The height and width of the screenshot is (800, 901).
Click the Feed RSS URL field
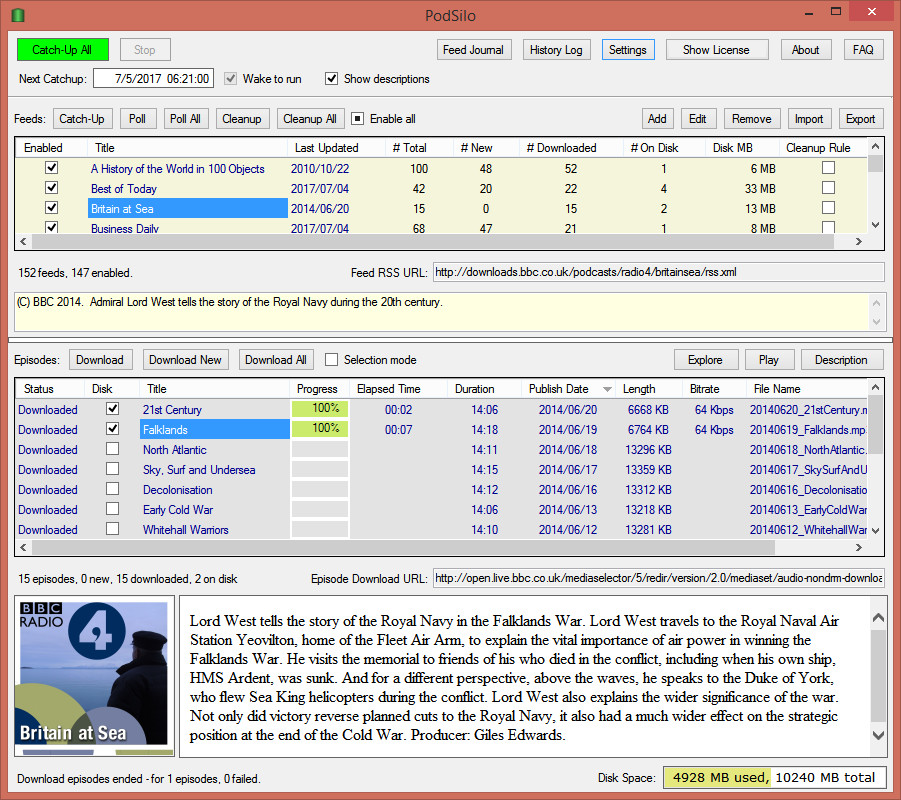click(x=659, y=272)
